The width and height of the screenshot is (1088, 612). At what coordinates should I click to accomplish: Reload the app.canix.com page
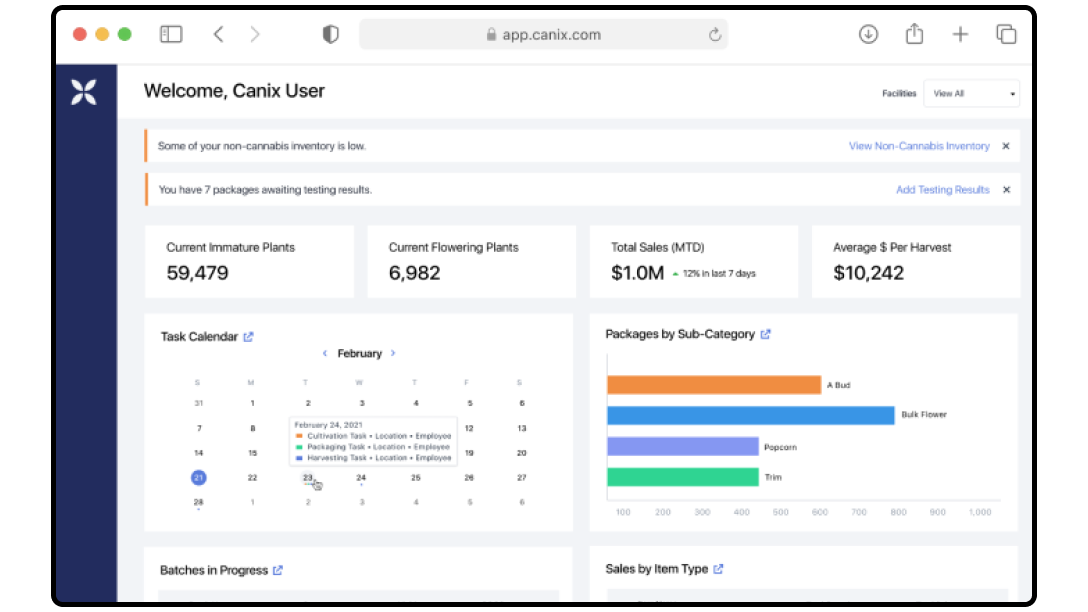pos(715,34)
